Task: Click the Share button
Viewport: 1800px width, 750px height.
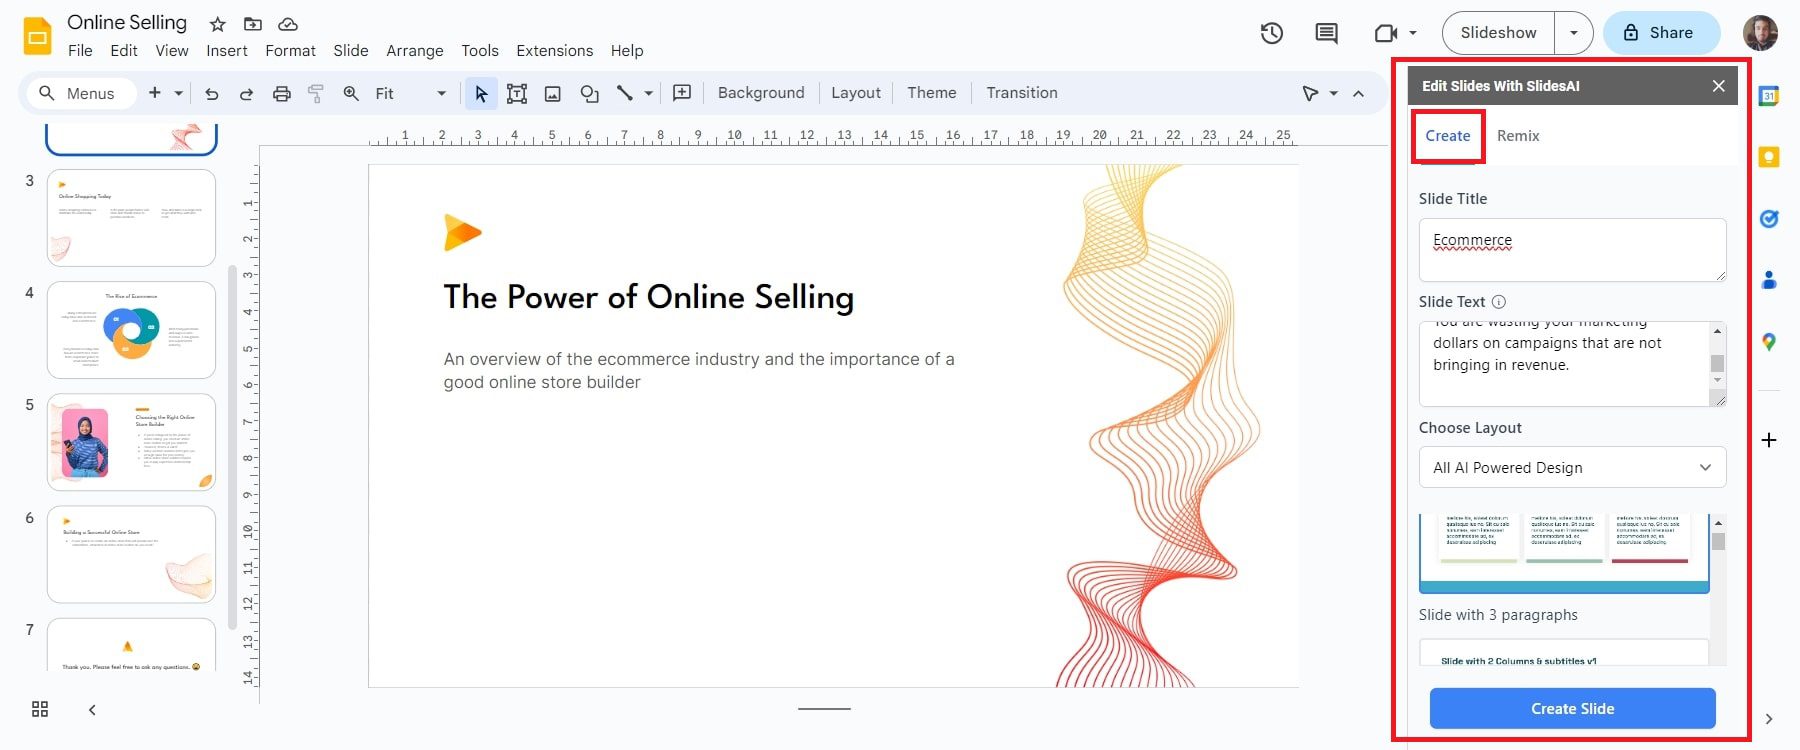Action: [1660, 33]
